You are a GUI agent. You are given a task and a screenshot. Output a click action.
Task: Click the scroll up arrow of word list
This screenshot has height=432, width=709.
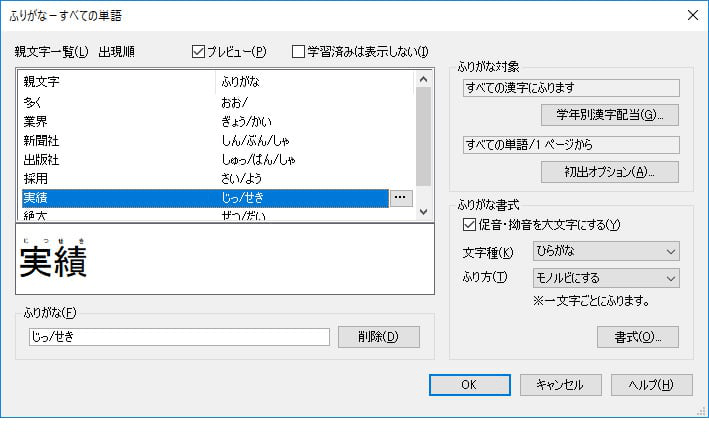pos(424,79)
